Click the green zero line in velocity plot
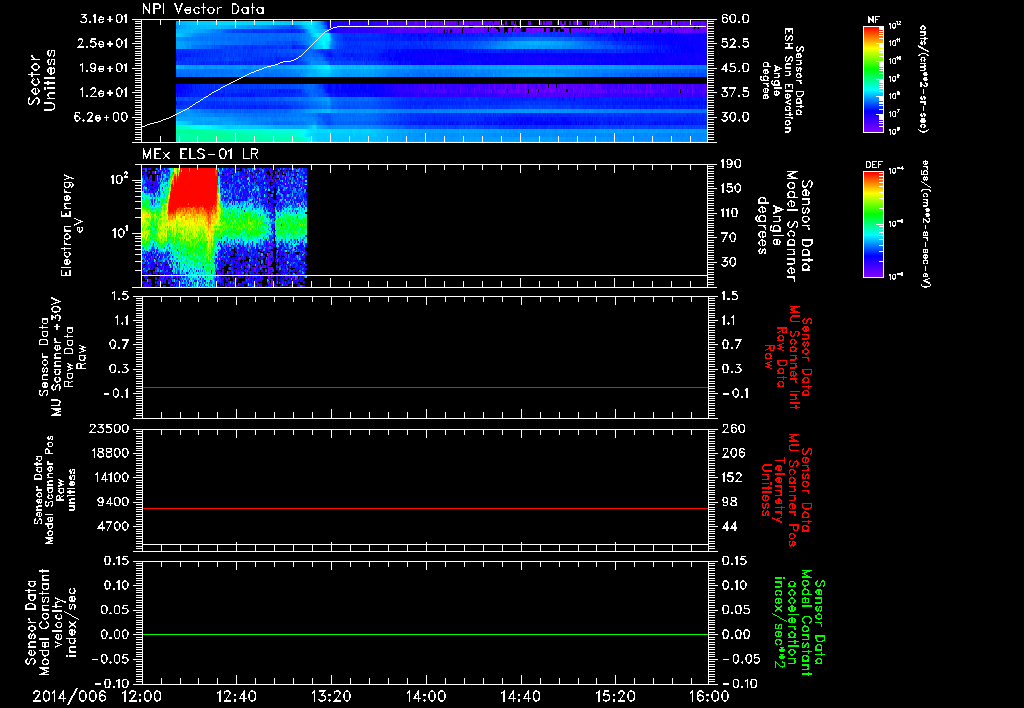 coord(425,634)
